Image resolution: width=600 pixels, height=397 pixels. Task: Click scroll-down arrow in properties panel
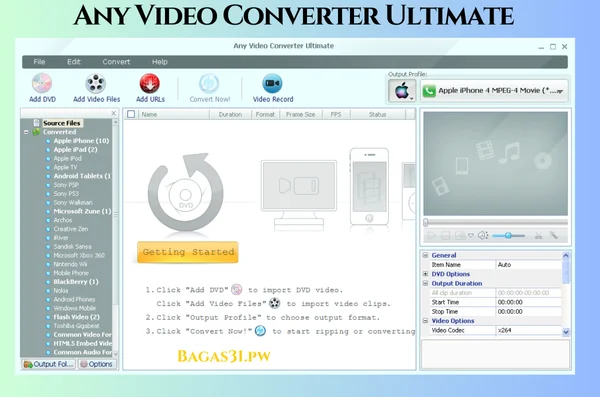click(x=566, y=332)
